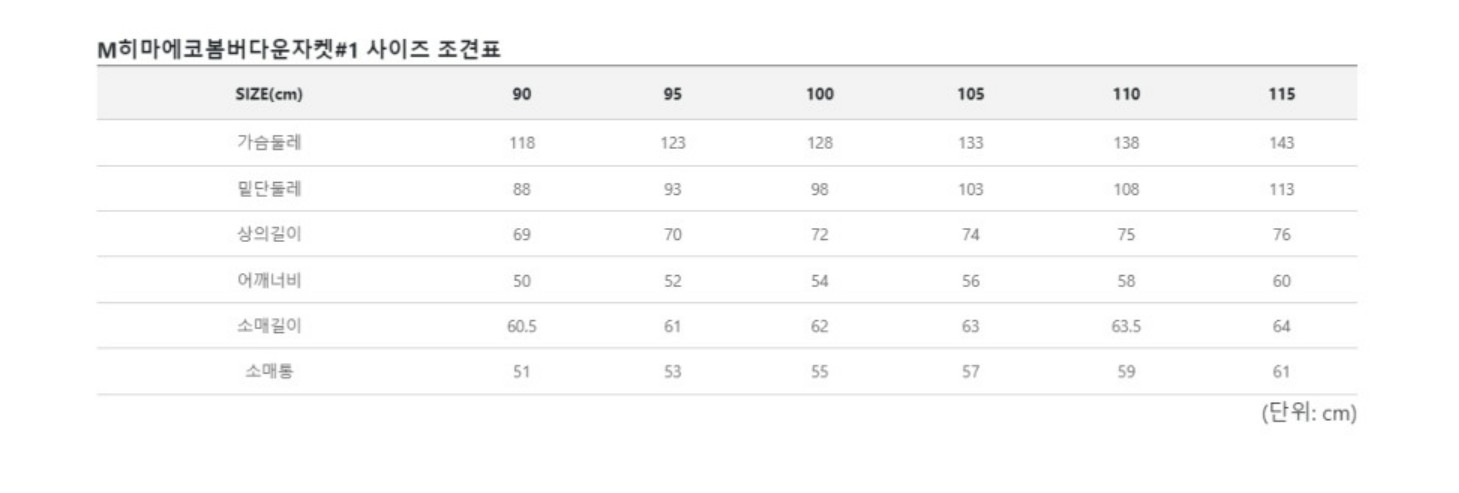Click the hem value 103 cell
Image resolution: width=1459 pixels, height=493 pixels.
(970, 189)
